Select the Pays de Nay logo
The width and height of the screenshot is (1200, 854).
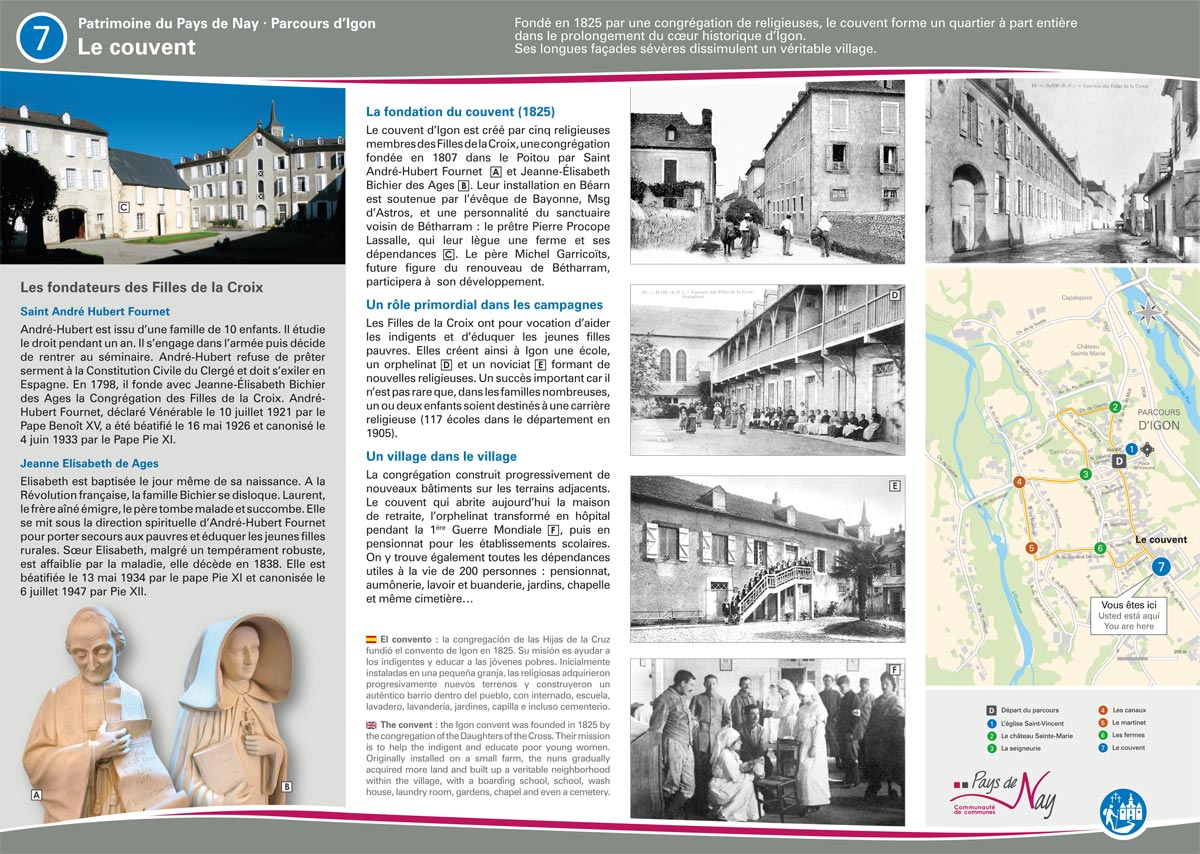(1003, 793)
